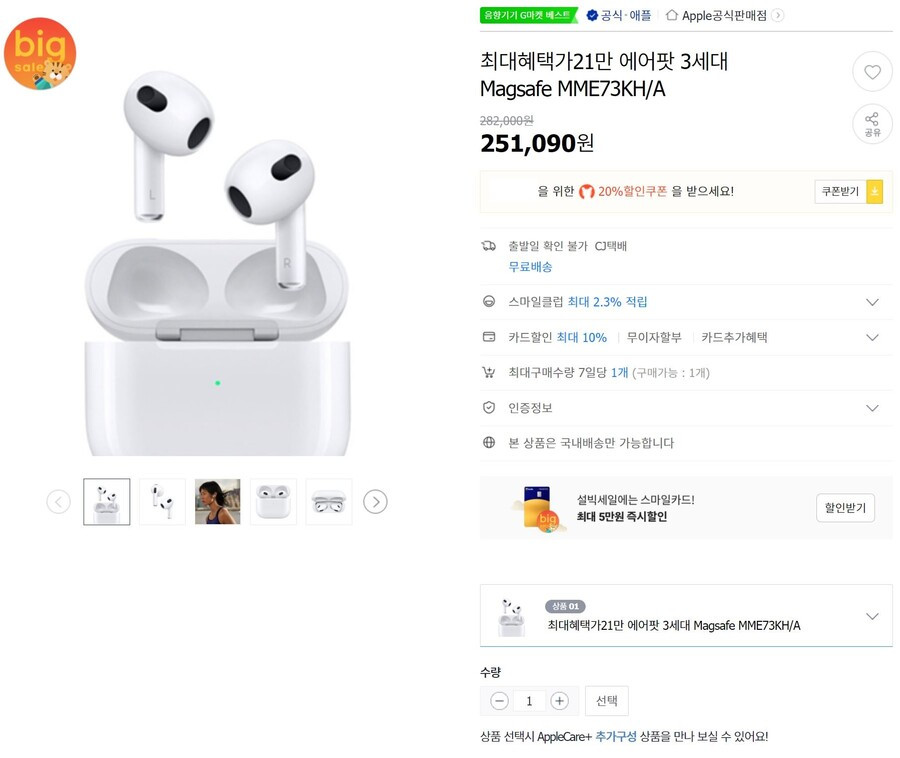Expand the card discount 최대 10% row
The height and width of the screenshot is (758, 900).
[686, 337]
